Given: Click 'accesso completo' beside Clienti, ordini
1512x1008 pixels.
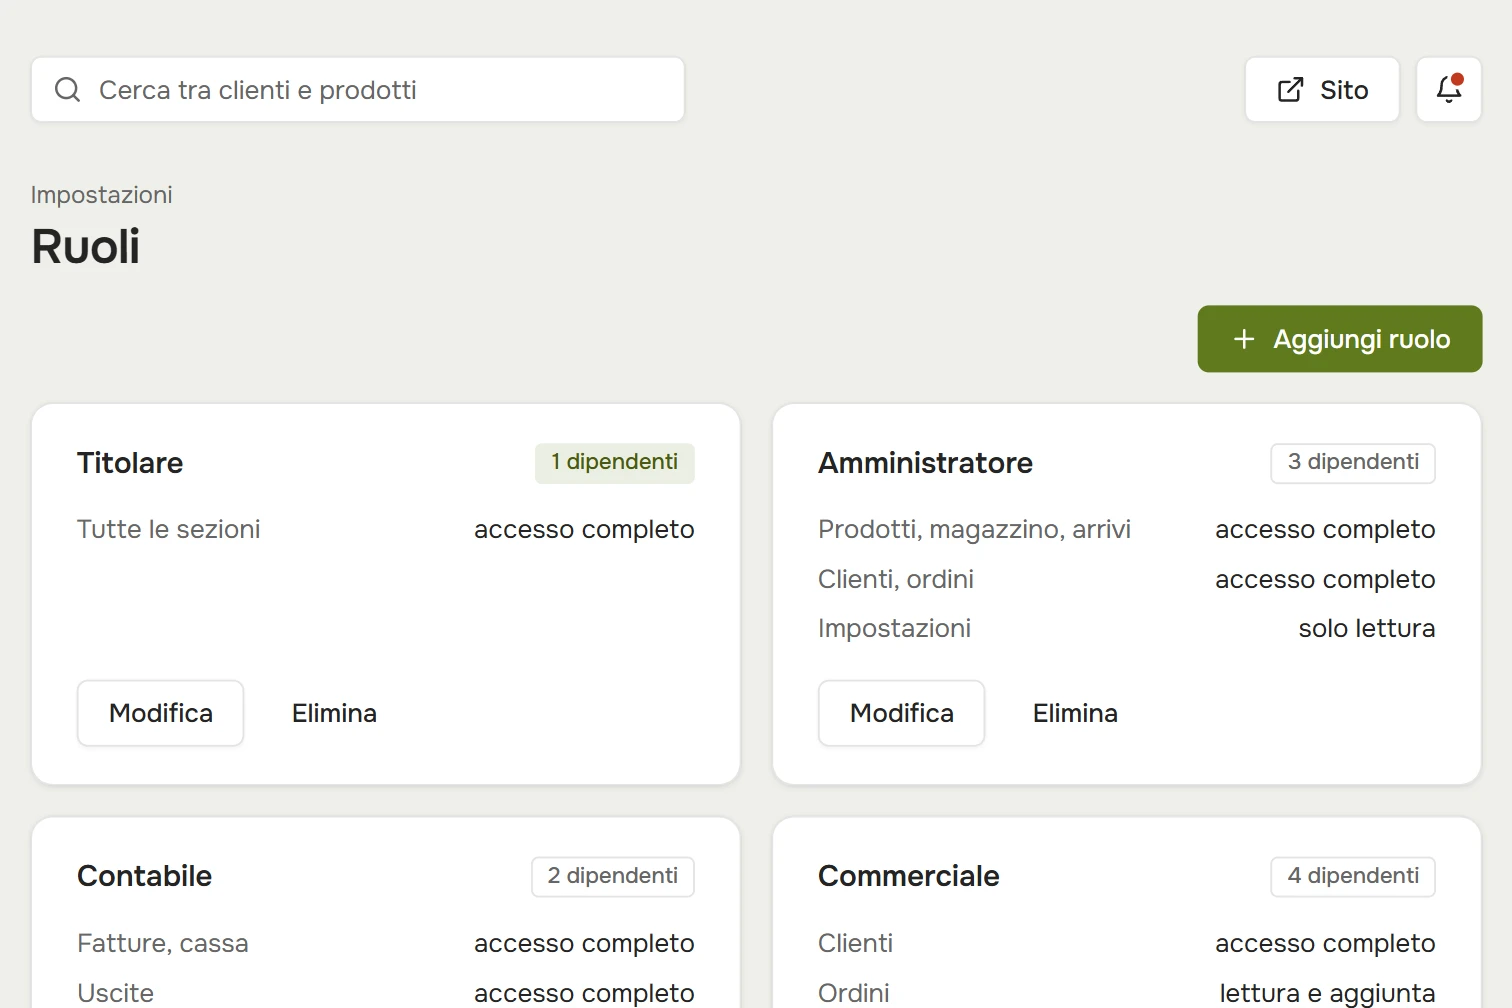Looking at the screenshot, I should point(1325,579).
